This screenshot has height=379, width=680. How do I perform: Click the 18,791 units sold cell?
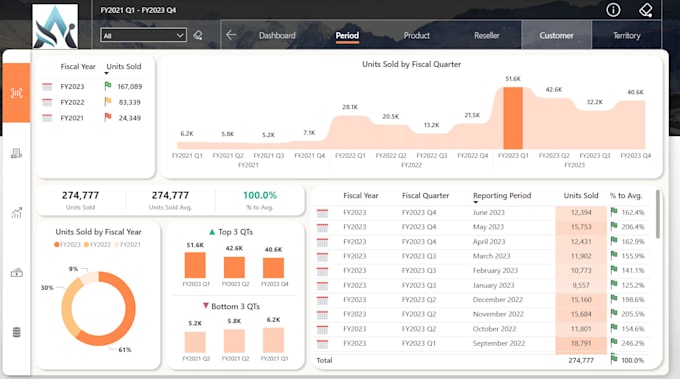point(581,343)
